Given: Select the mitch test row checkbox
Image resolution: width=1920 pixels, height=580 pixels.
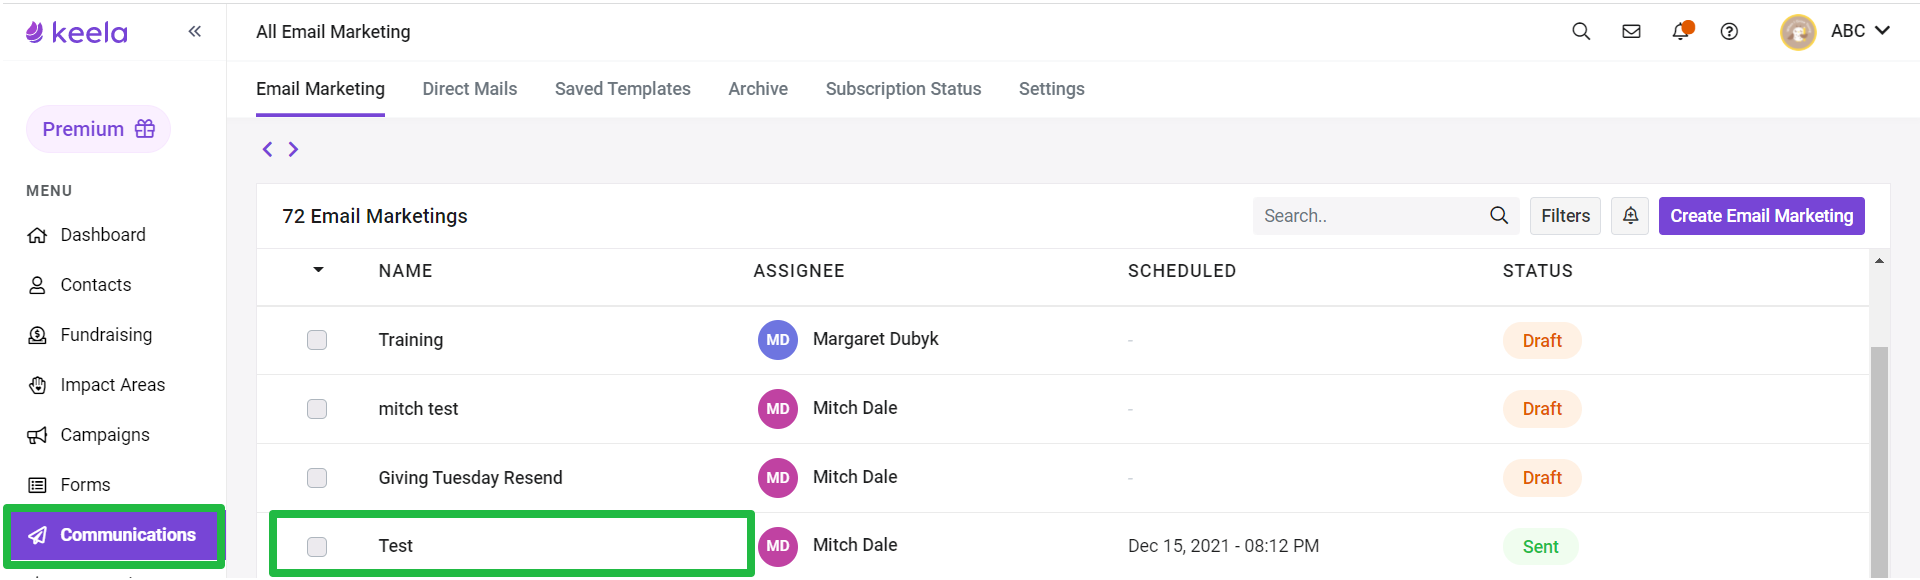Looking at the screenshot, I should tap(317, 409).
